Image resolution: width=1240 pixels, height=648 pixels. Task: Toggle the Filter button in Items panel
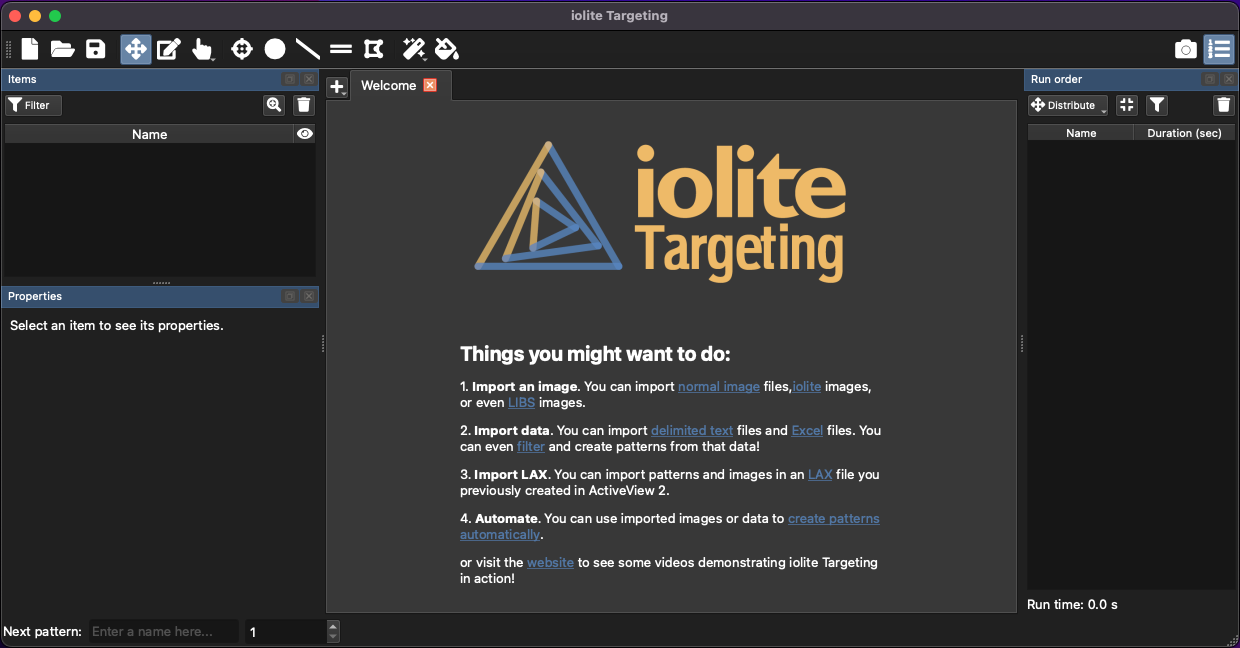click(32, 104)
